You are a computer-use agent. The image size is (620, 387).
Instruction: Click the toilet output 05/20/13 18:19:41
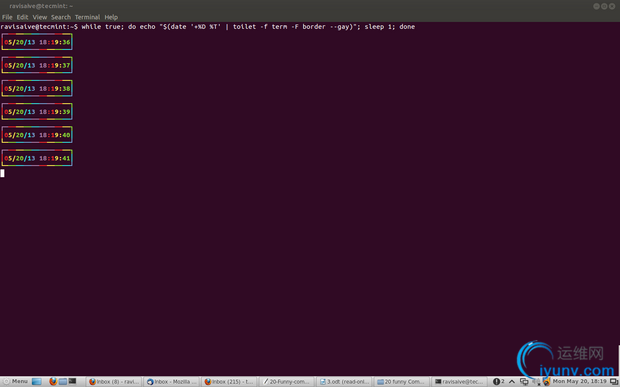click(x=37, y=158)
